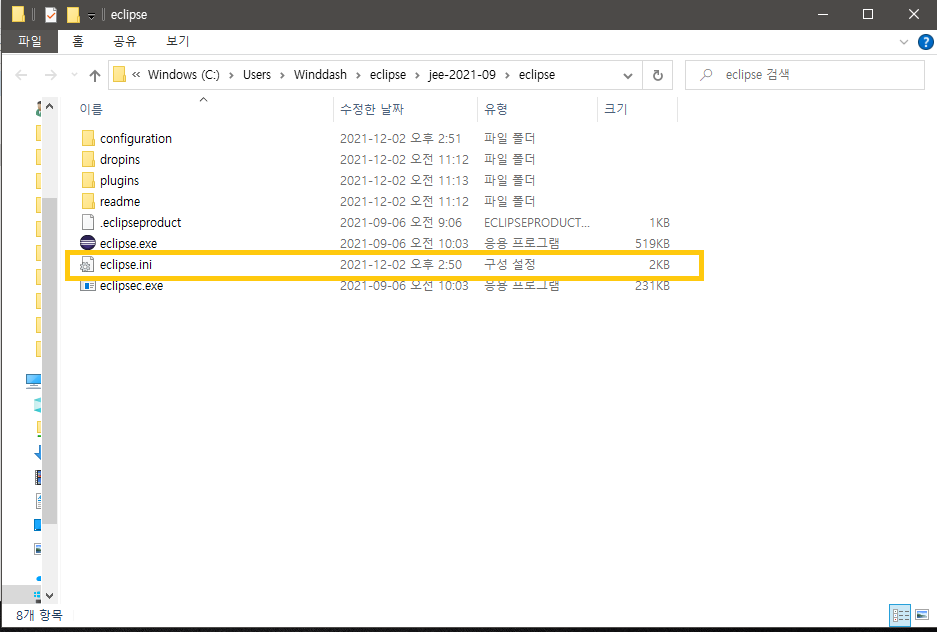Switch to large icons view layout

click(922, 615)
